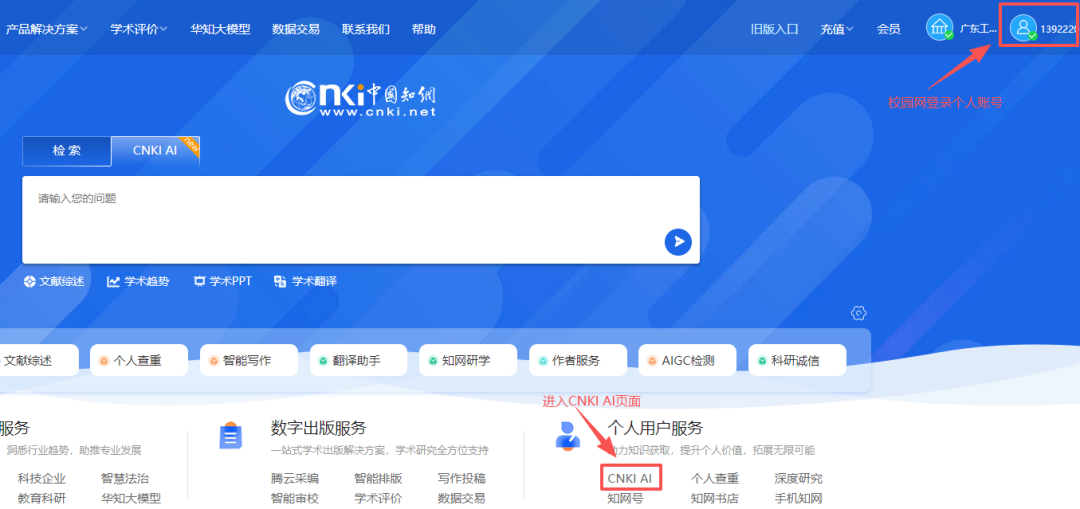Expand the 充值 dropdown menu

coord(837,29)
